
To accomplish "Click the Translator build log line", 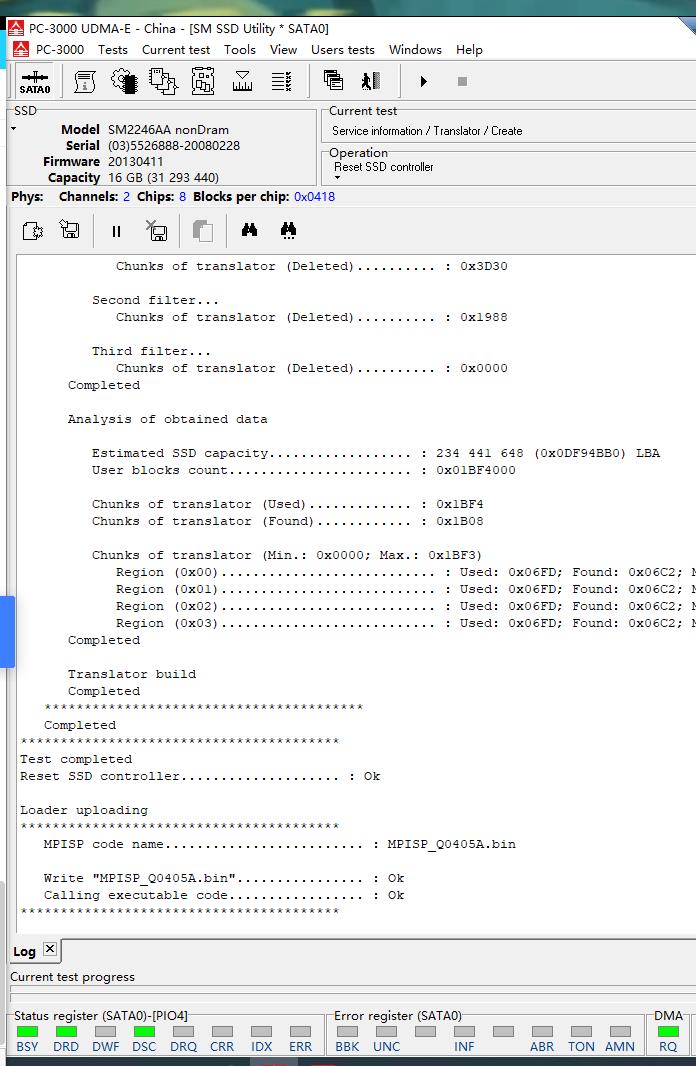I will point(132,674).
